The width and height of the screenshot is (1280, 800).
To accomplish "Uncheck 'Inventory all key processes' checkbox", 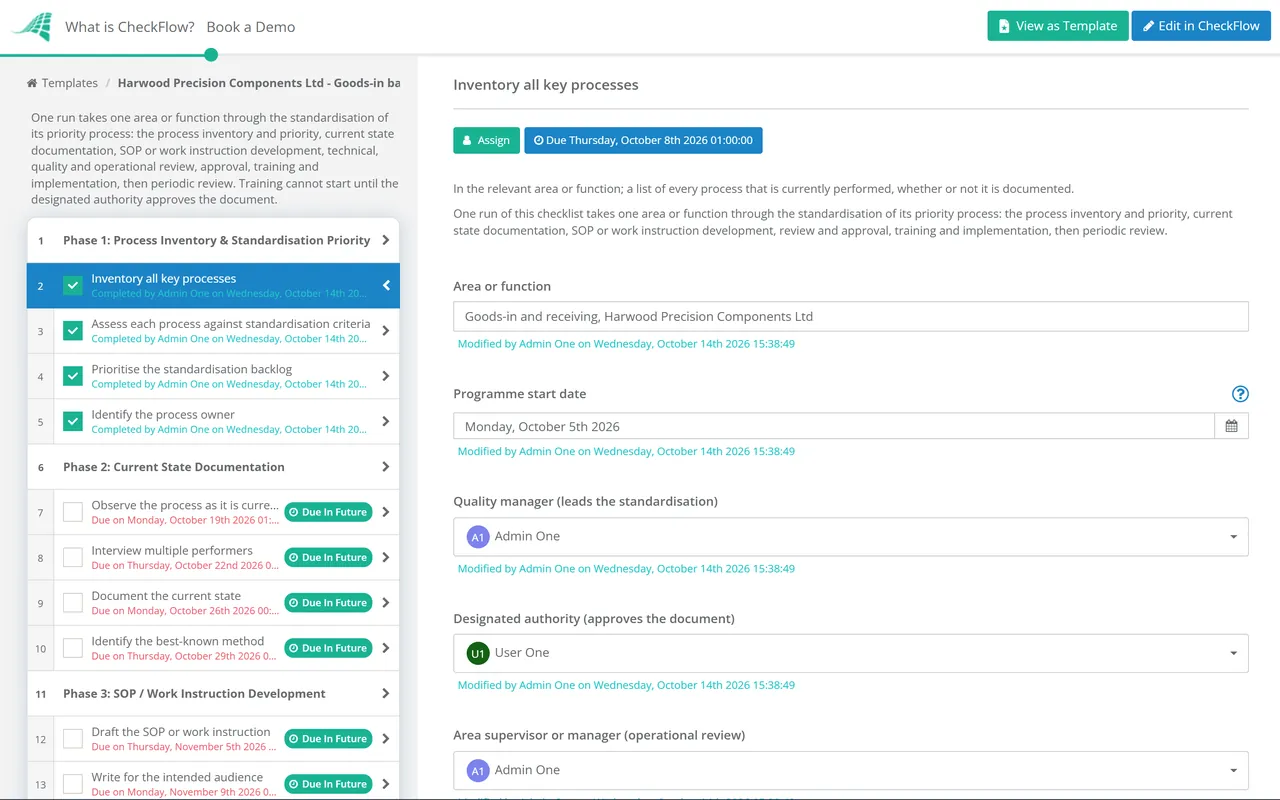I will pyautogui.click(x=73, y=286).
